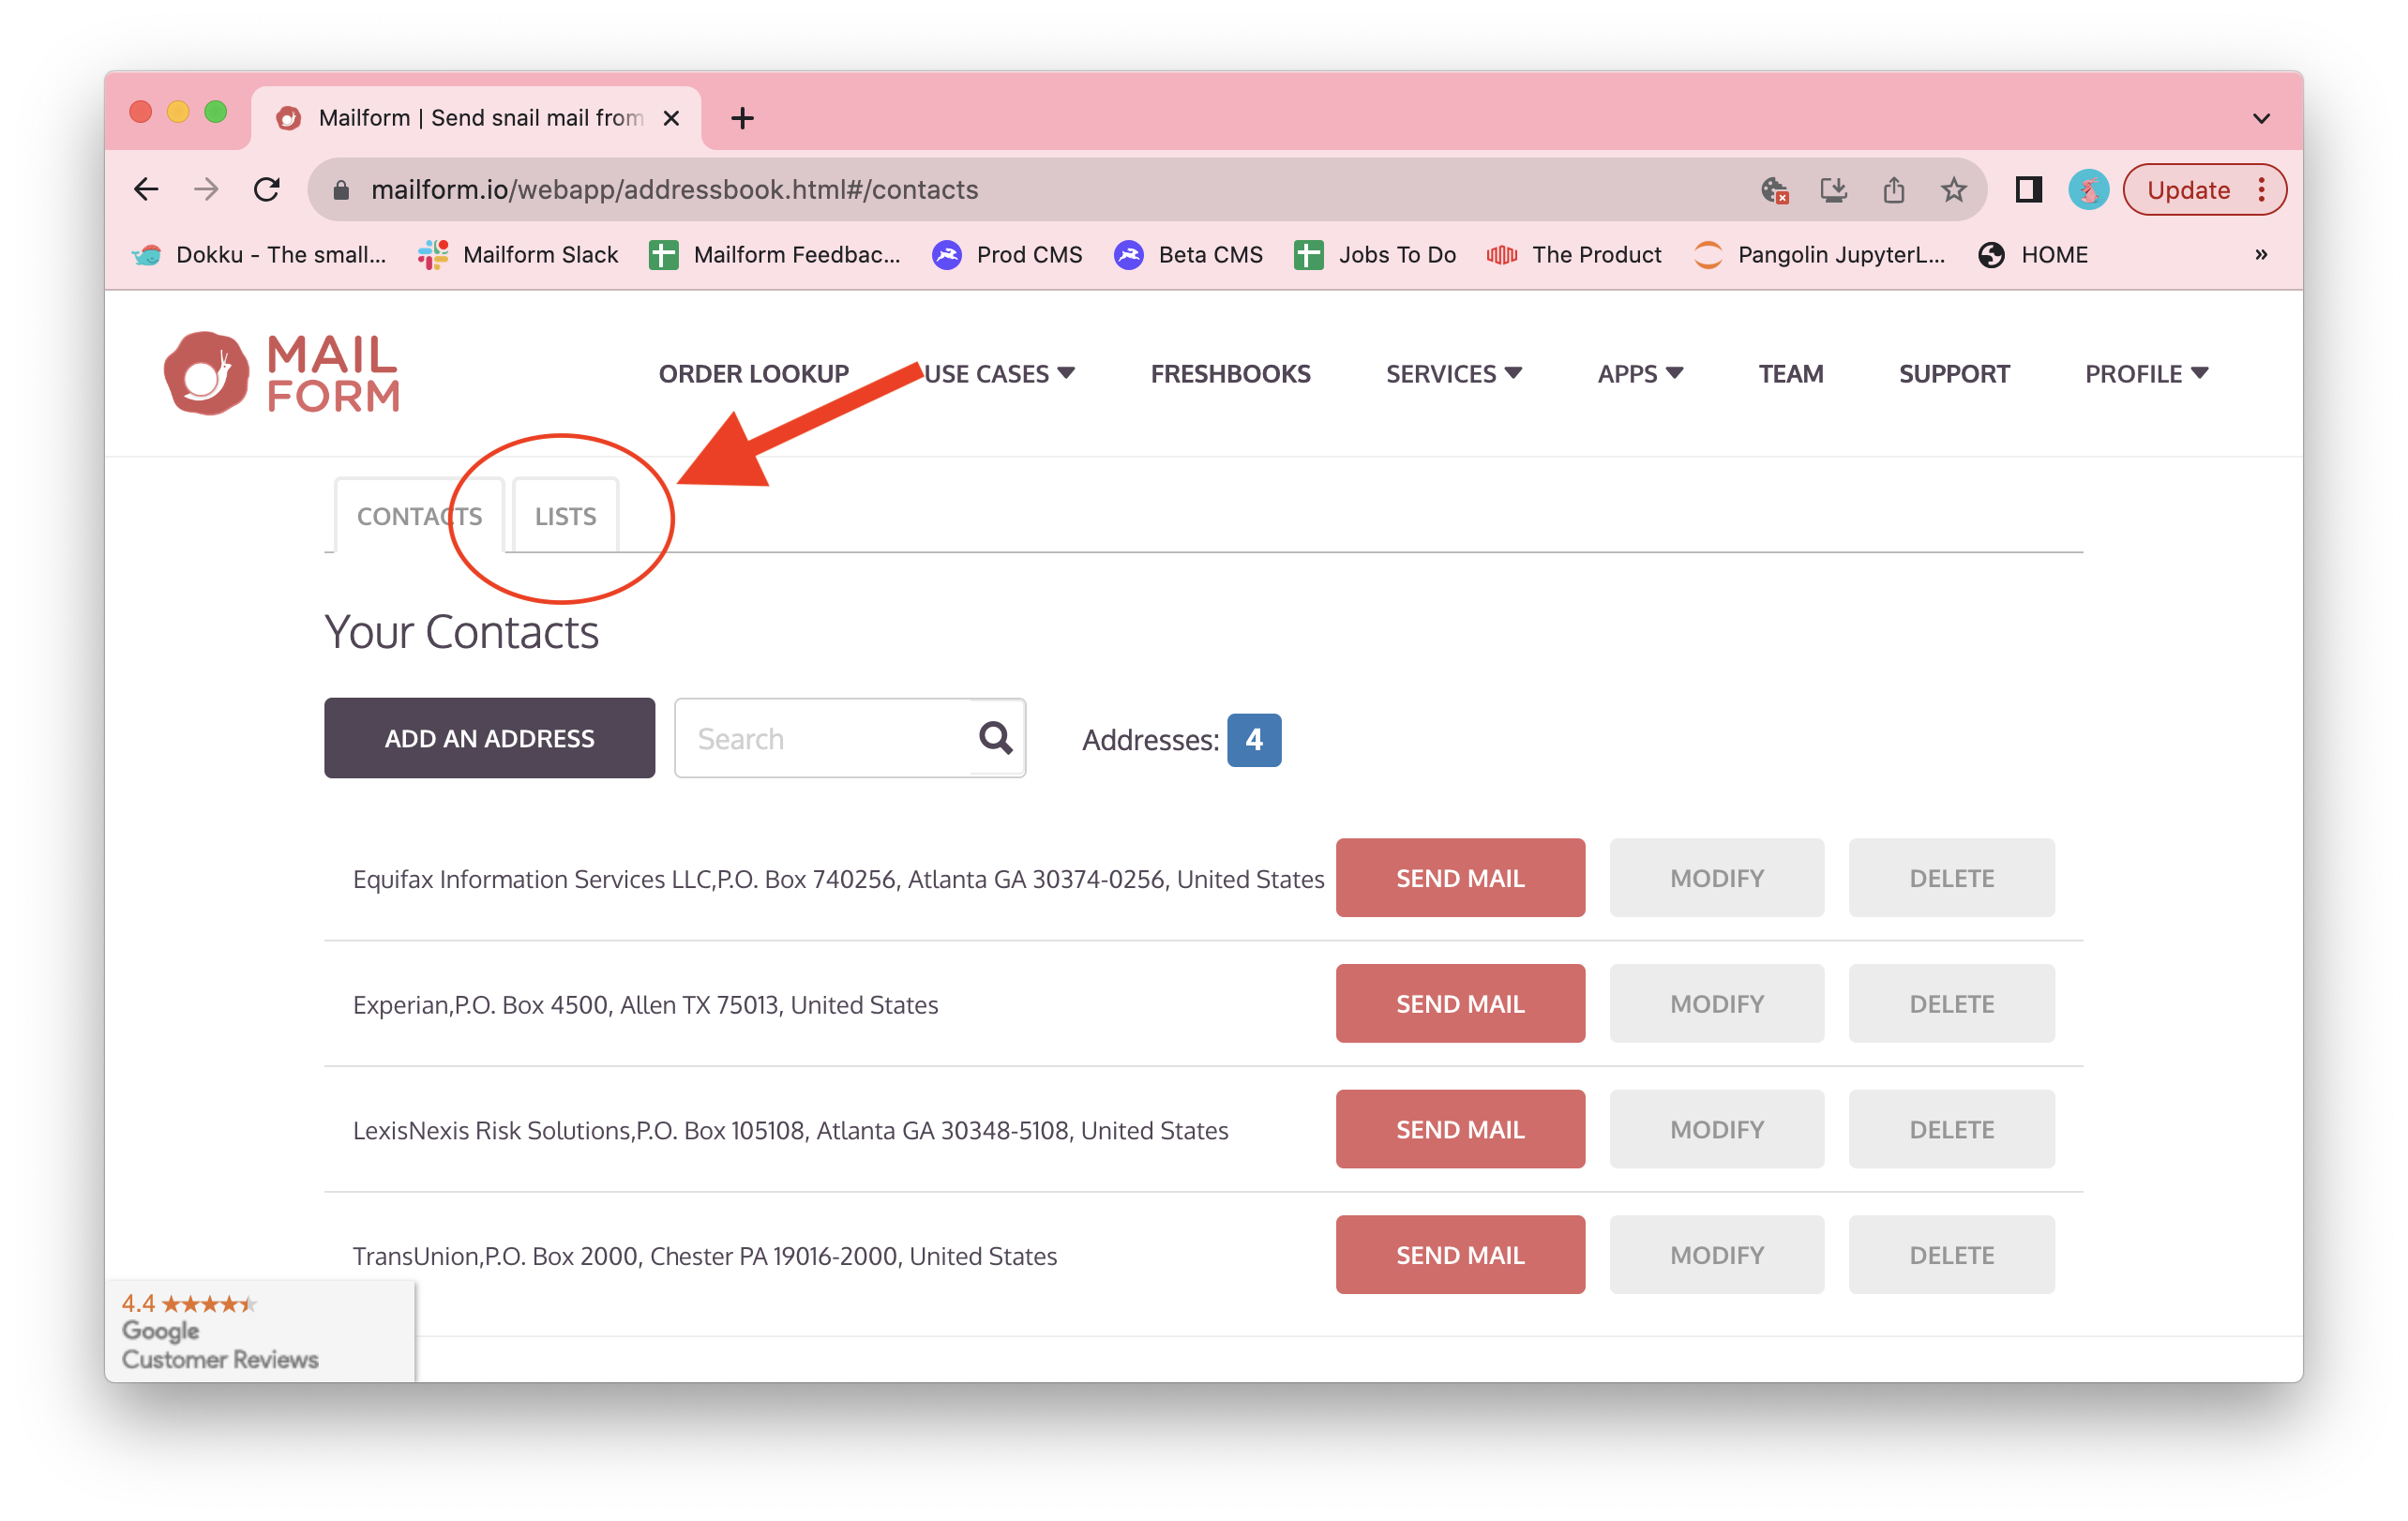Image resolution: width=2408 pixels, height=1521 pixels.
Task: Send mail to Experian
Action: point(1460,1003)
